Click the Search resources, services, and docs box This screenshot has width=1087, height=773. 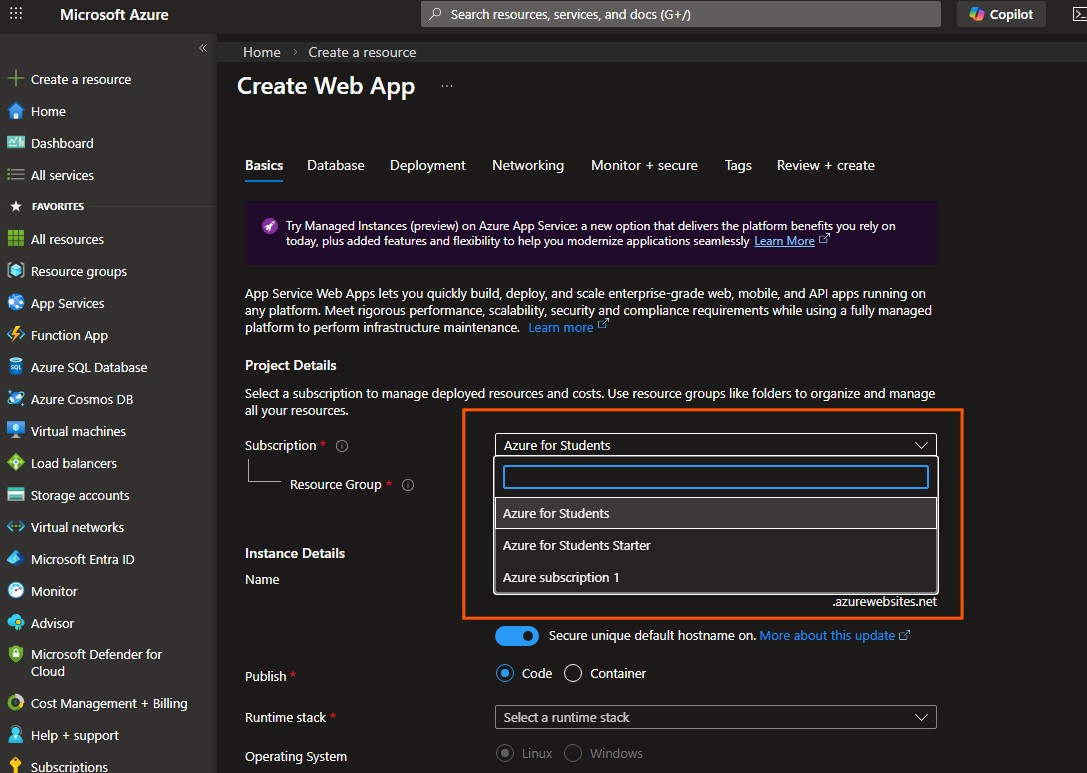[681, 15]
